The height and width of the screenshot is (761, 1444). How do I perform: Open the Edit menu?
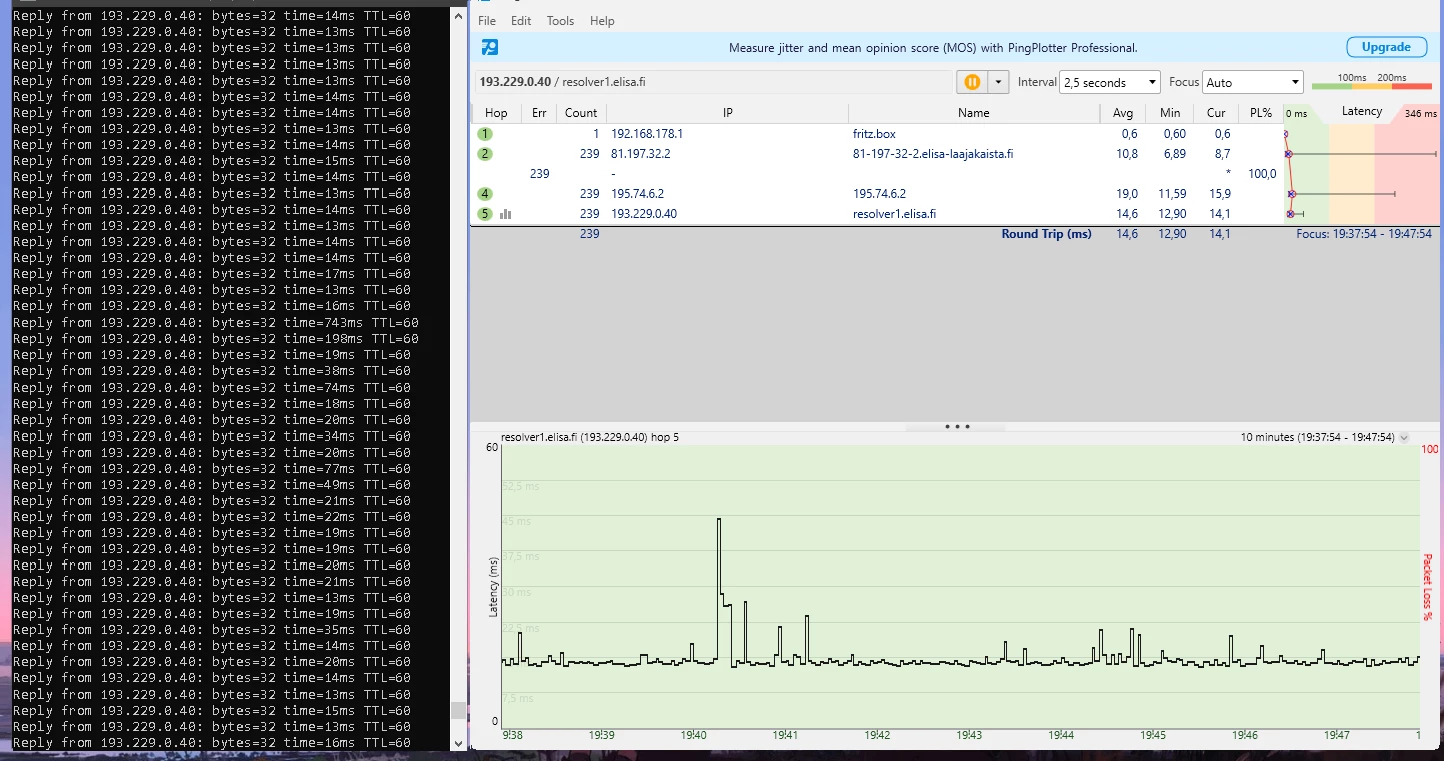click(x=521, y=21)
